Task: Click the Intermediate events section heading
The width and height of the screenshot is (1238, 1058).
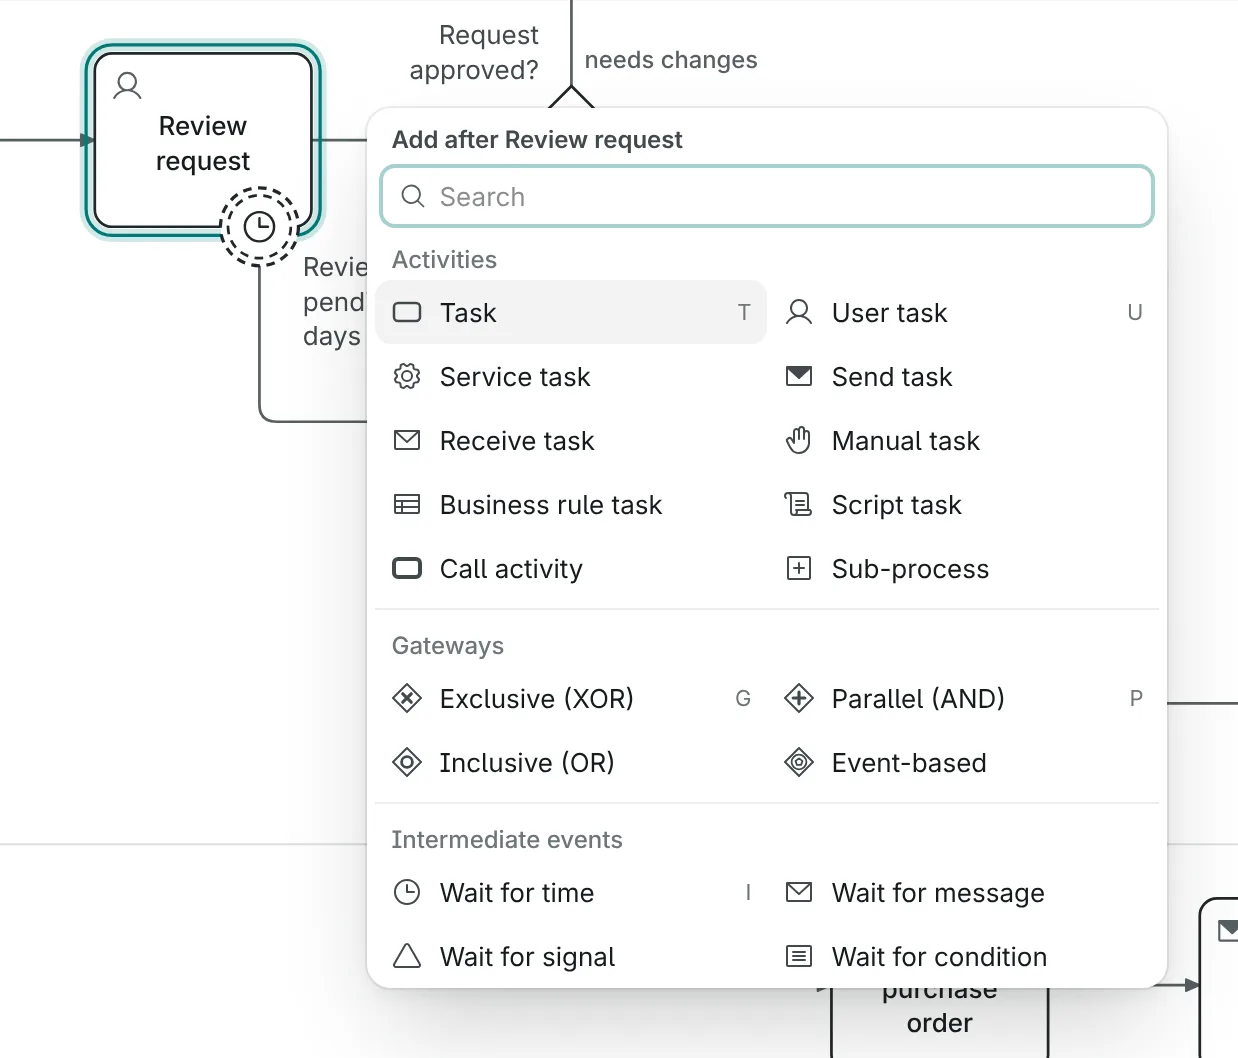Action: 507,839
